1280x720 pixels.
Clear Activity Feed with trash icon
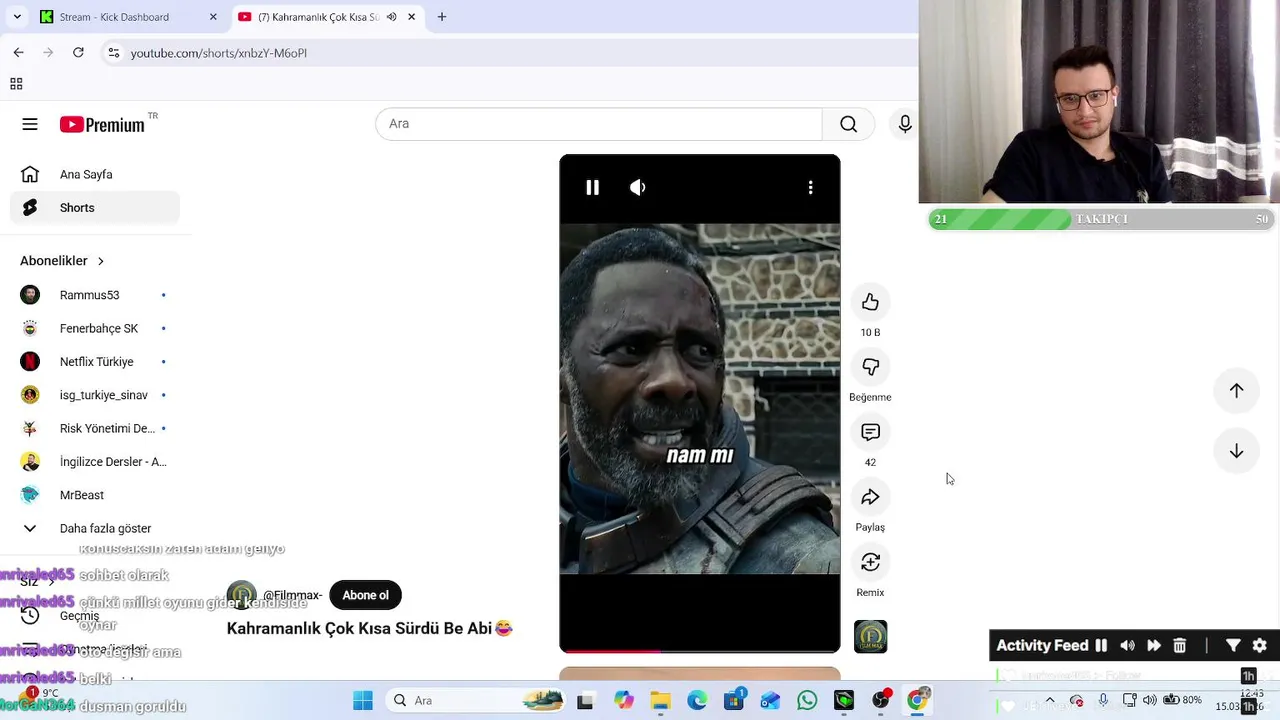[1179, 646]
